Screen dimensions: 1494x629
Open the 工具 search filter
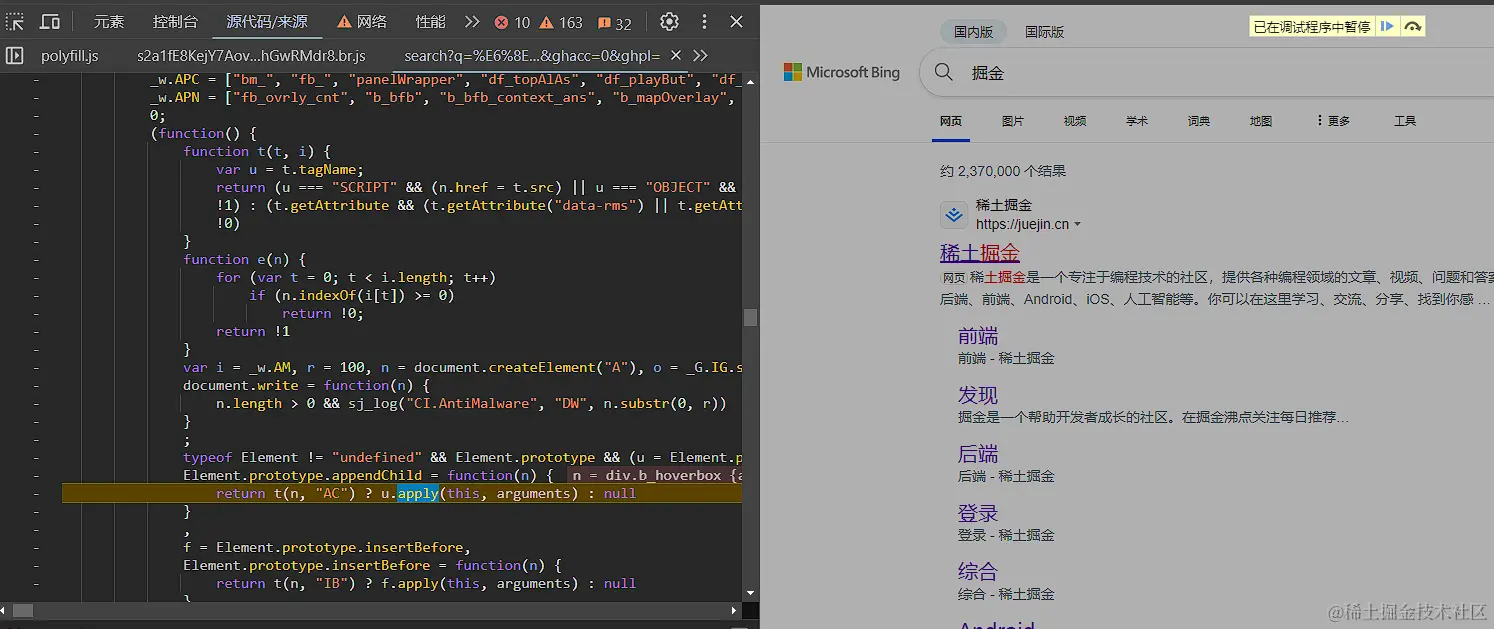(1405, 121)
